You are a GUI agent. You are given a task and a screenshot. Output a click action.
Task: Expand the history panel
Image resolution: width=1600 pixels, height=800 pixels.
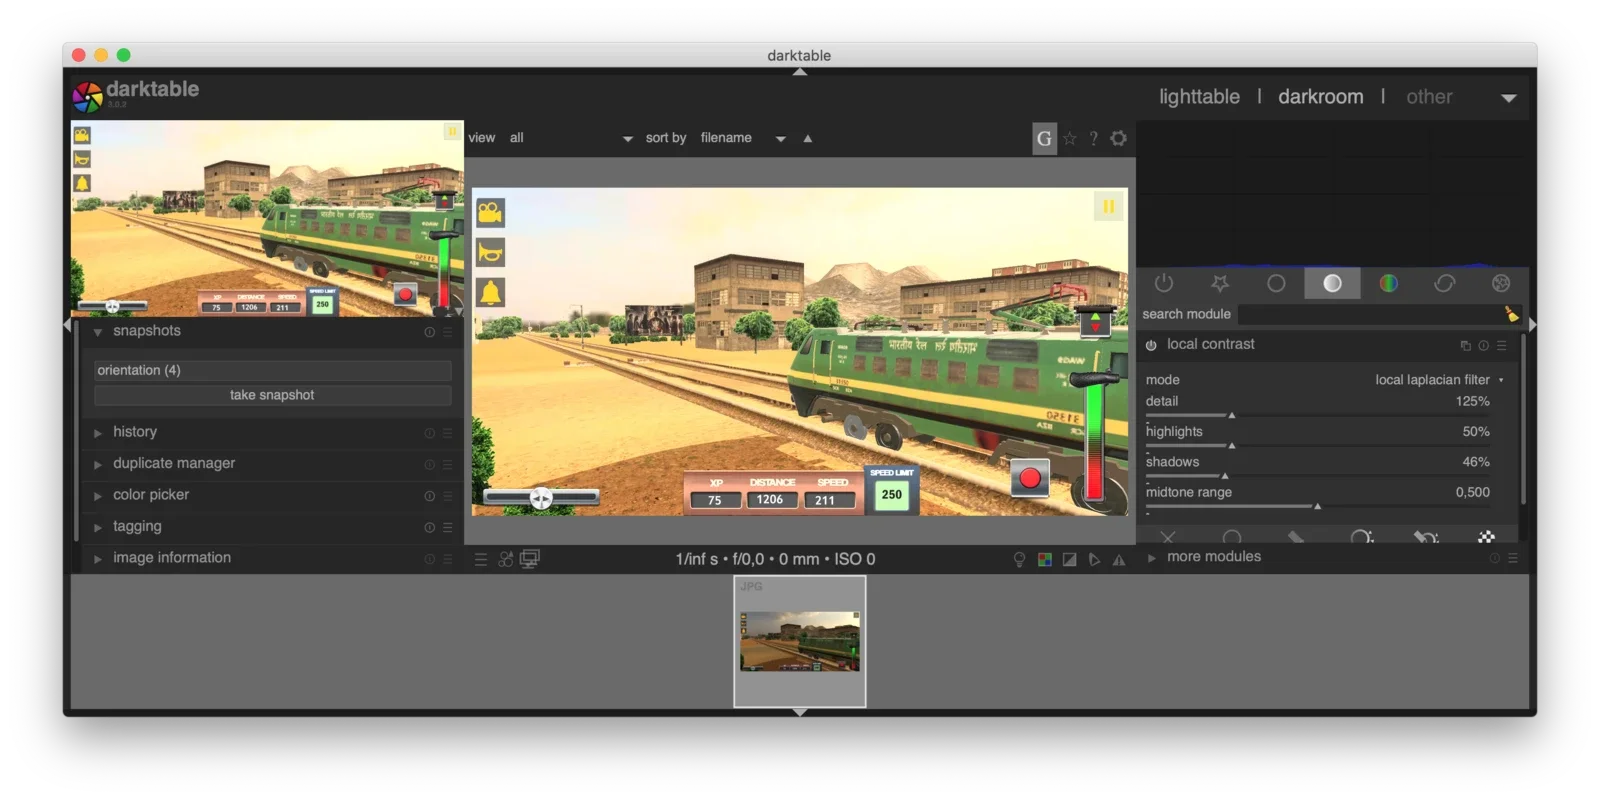[98, 433]
